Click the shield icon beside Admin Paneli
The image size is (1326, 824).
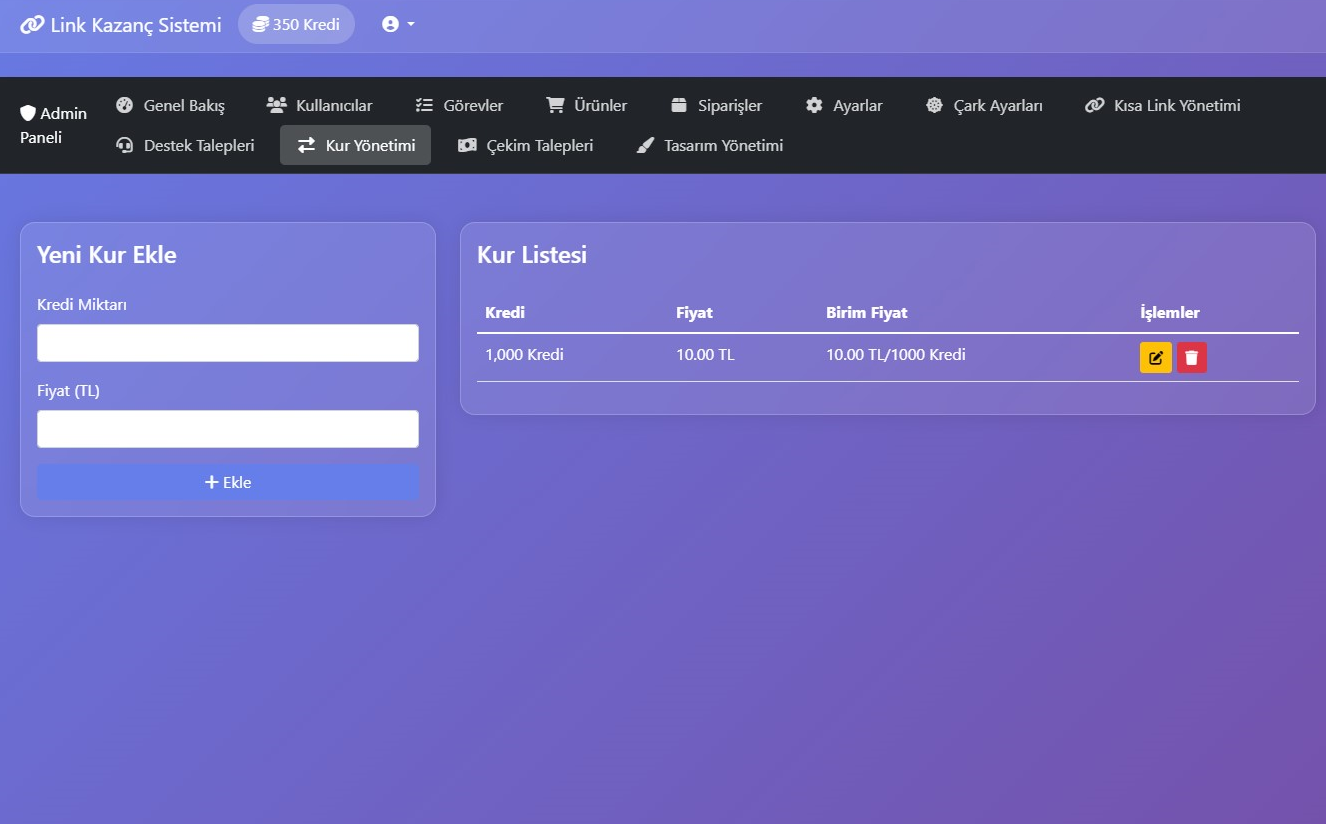click(x=28, y=113)
